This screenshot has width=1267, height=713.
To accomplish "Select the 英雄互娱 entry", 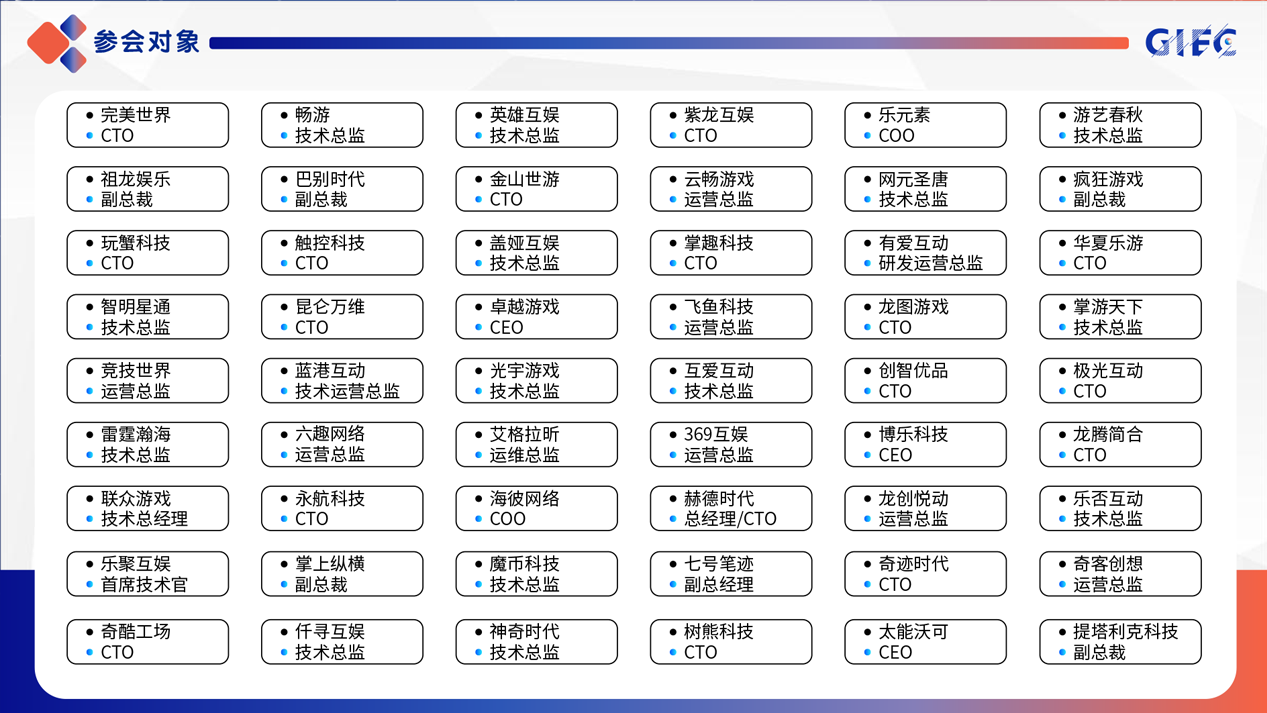I will [537, 125].
